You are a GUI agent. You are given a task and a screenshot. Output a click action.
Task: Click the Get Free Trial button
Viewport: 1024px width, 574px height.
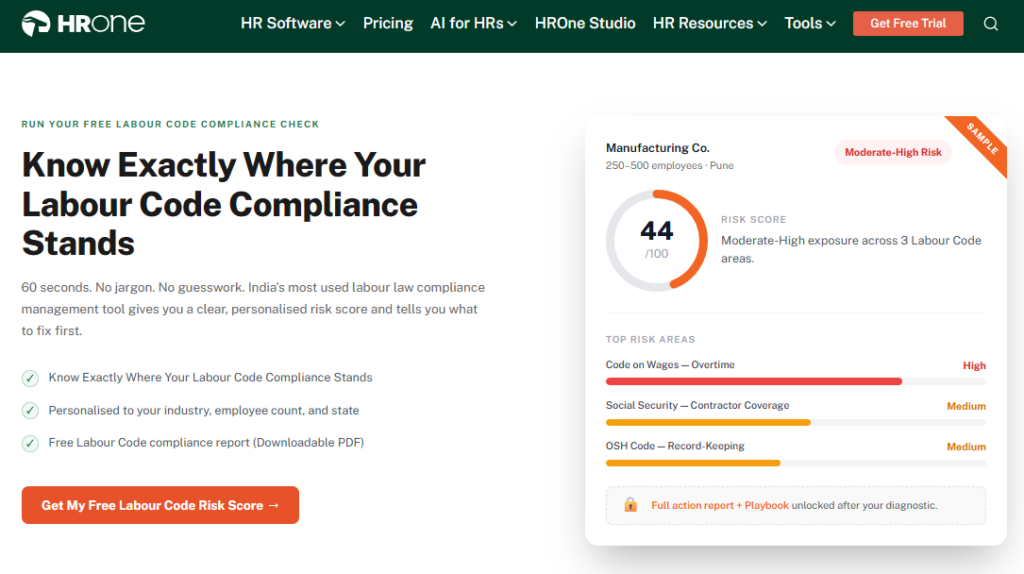click(908, 24)
